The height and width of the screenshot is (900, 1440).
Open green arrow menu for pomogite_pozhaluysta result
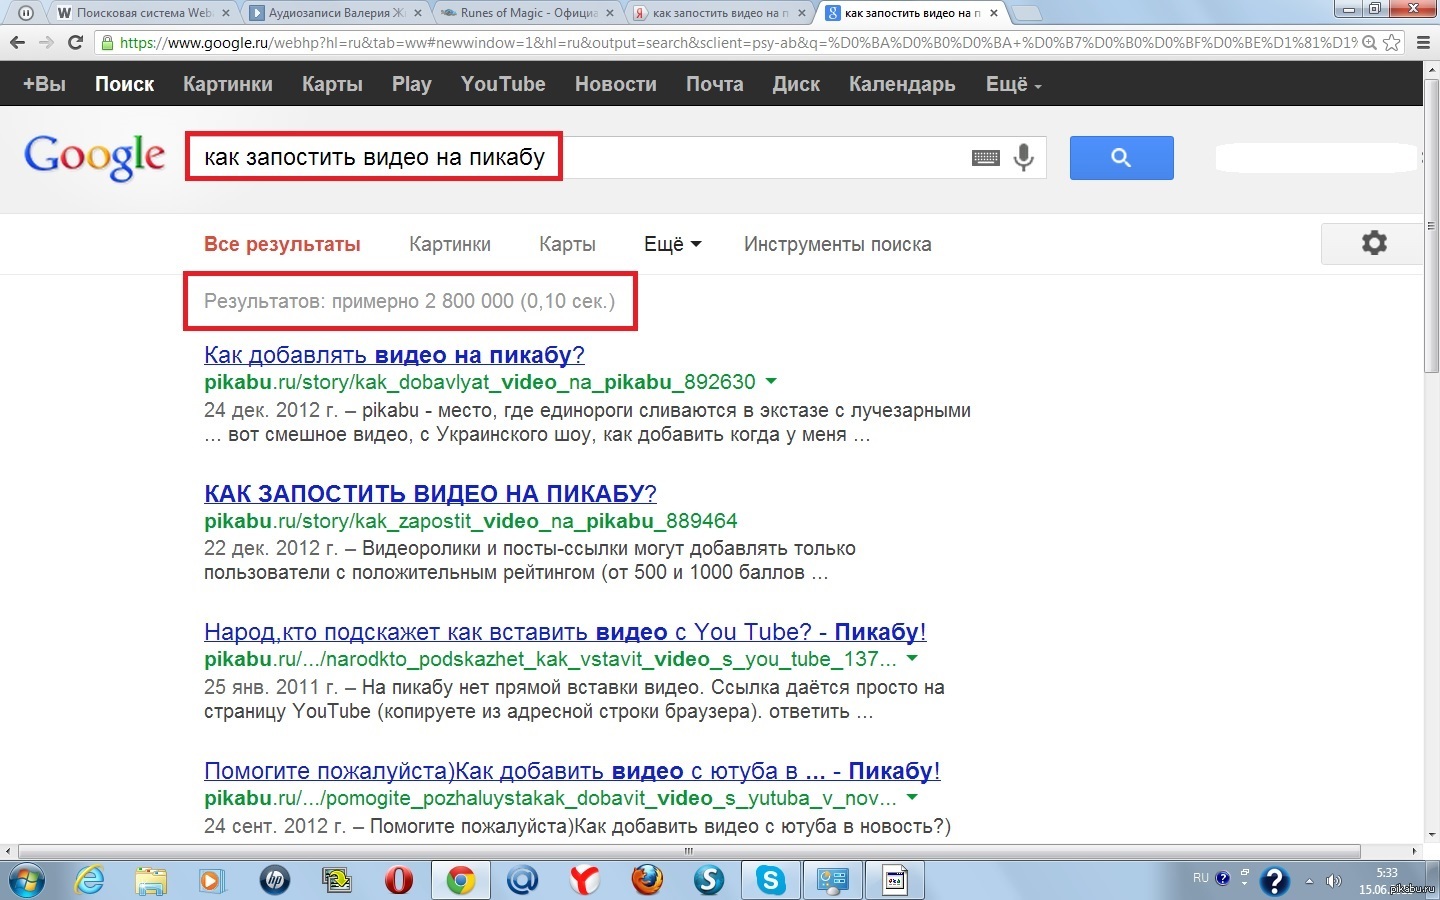[x=912, y=797]
